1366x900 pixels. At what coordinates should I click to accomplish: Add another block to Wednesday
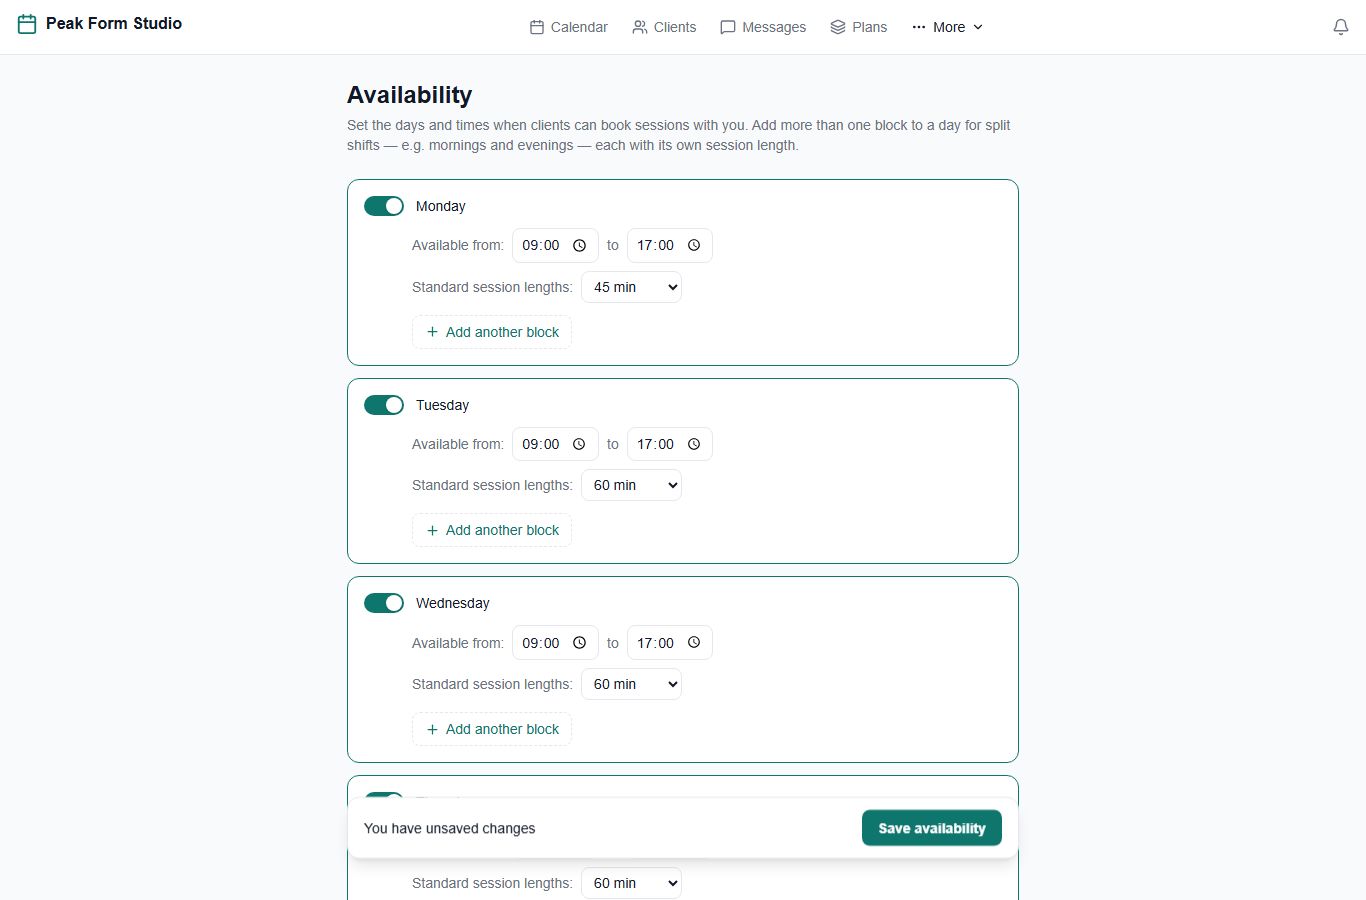492,729
